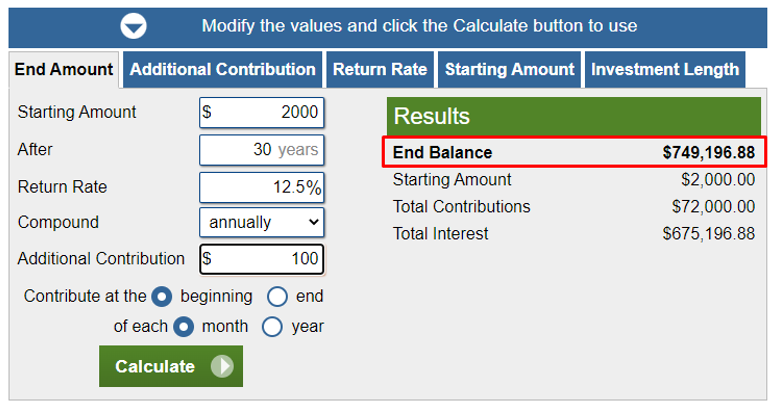Screen dimensions: 776x409
Task: Select the beginning contribution radio button
Action: click(x=162, y=297)
